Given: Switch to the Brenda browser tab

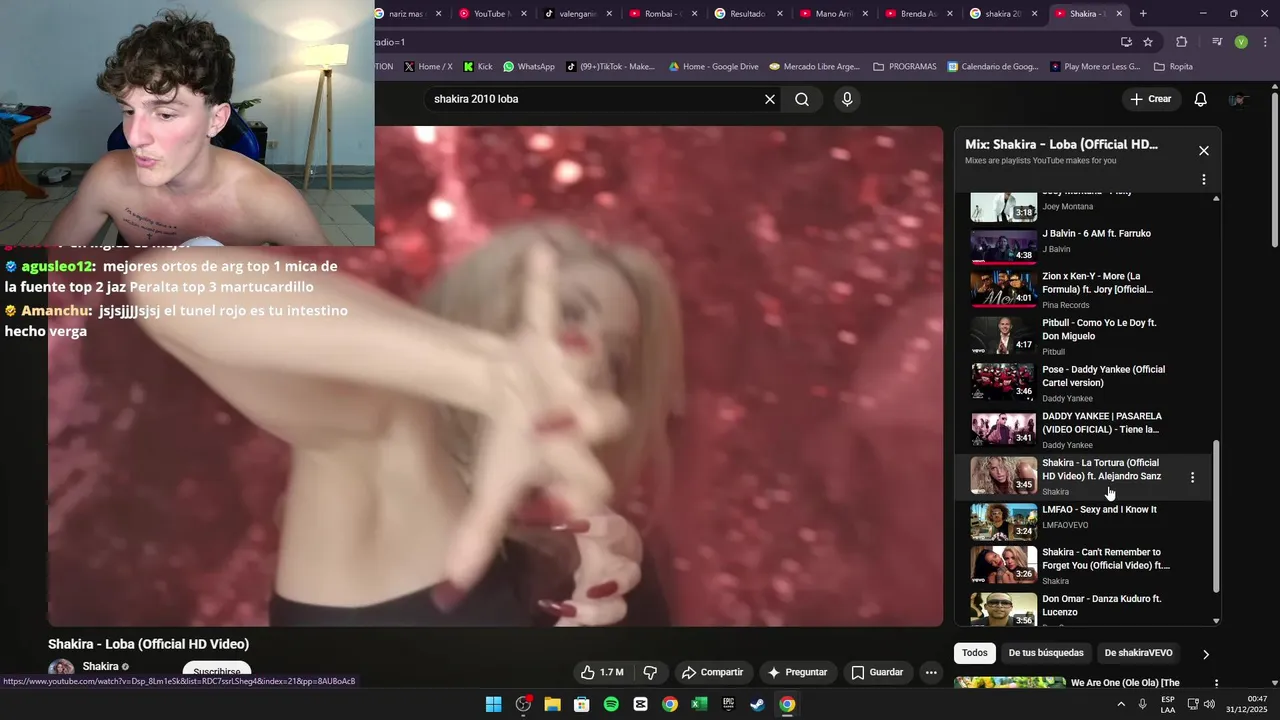Looking at the screenshot, I should click(918, 14).
